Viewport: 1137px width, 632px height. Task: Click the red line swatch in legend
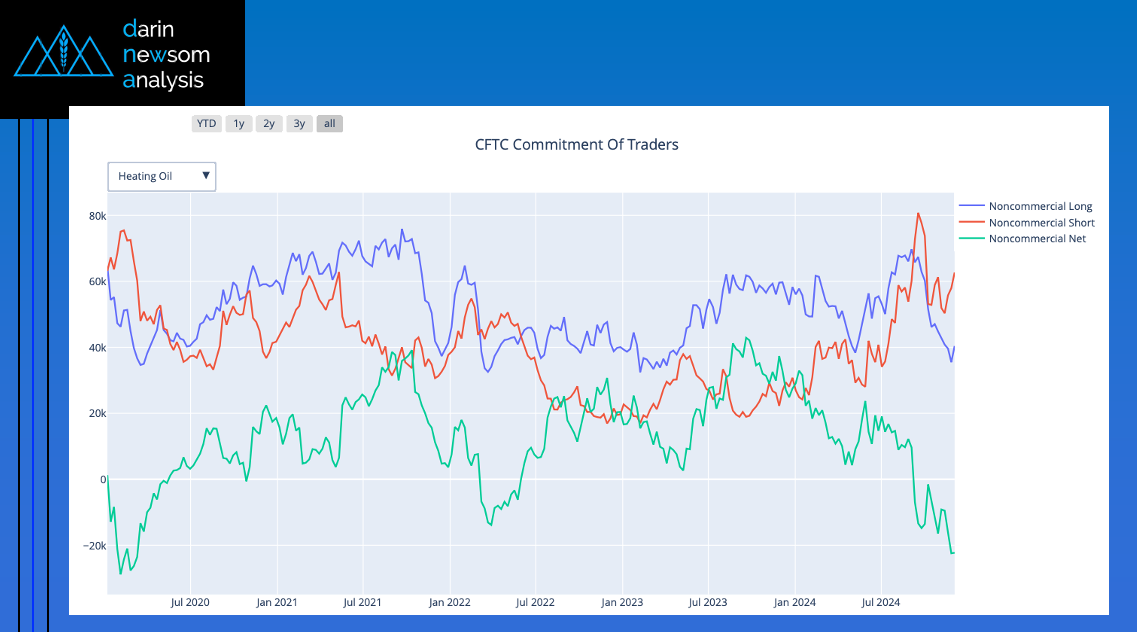pos(971,223)
